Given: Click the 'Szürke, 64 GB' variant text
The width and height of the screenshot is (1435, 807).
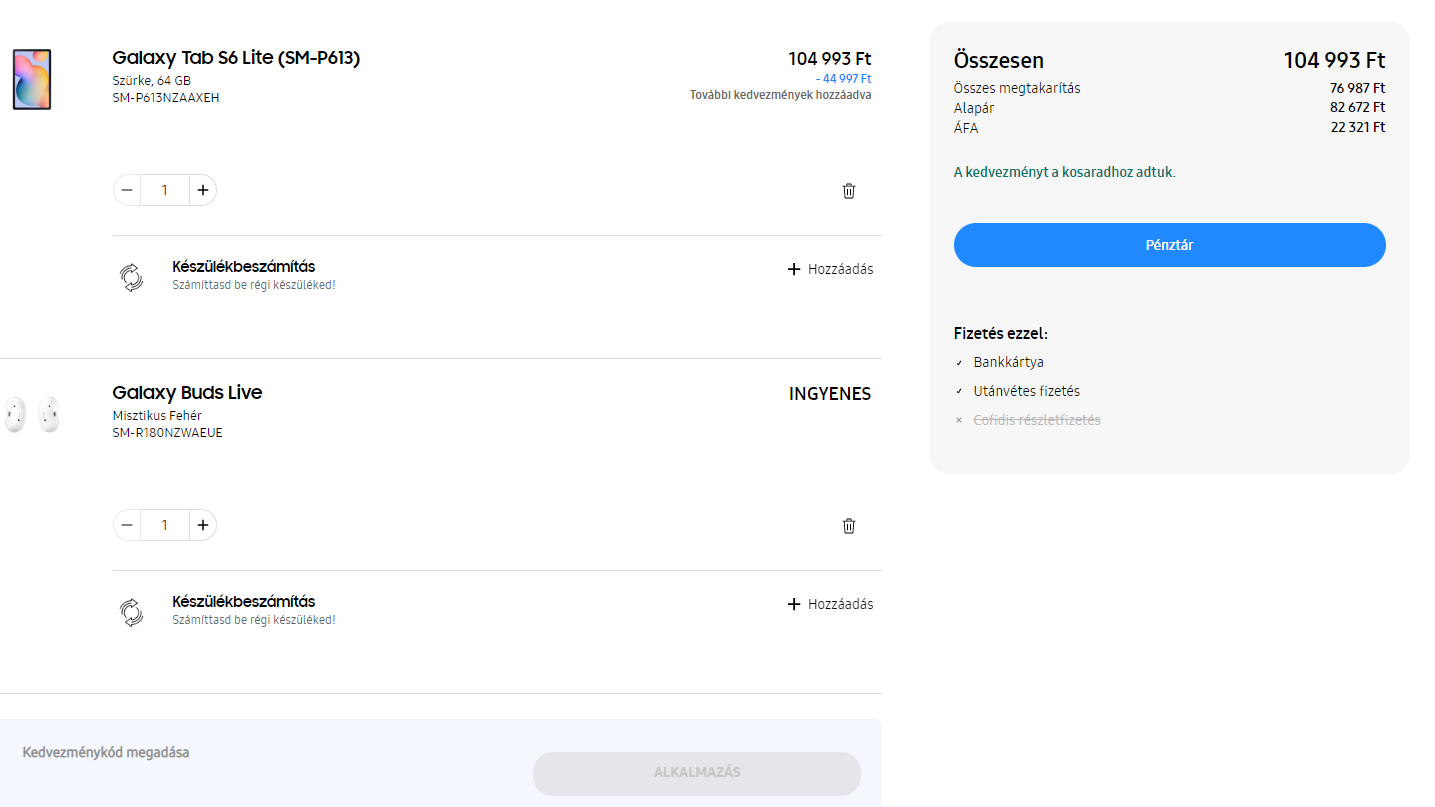Looking at the screenshot, I should click(152, 80).
